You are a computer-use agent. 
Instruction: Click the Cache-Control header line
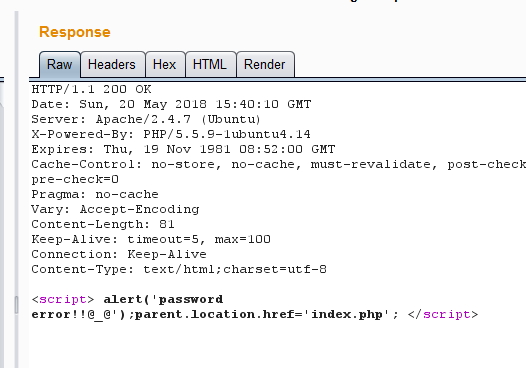coord(278,164)
